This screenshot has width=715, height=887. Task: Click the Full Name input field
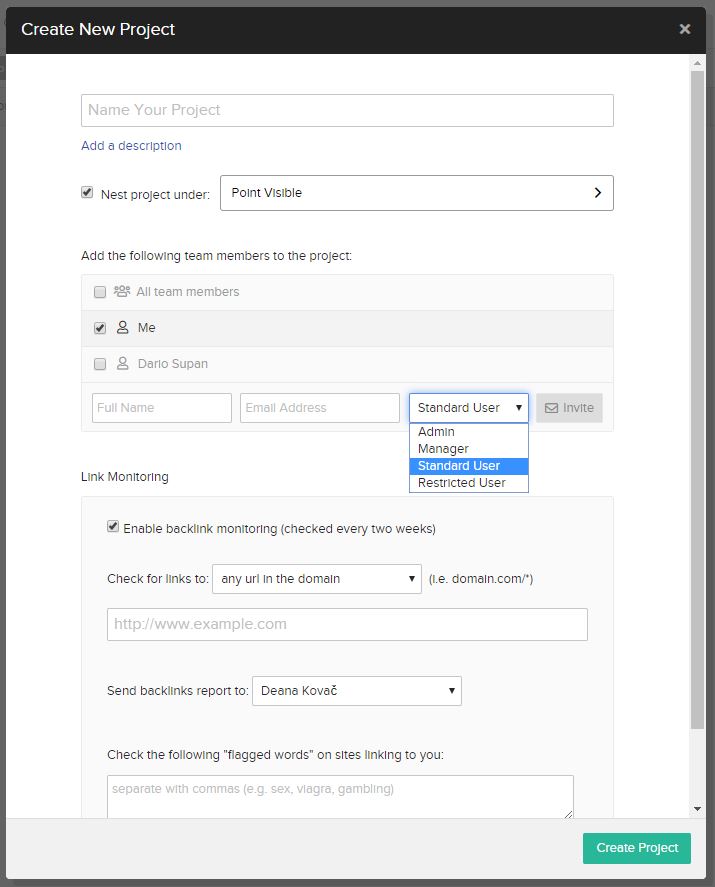click(162, 408)
